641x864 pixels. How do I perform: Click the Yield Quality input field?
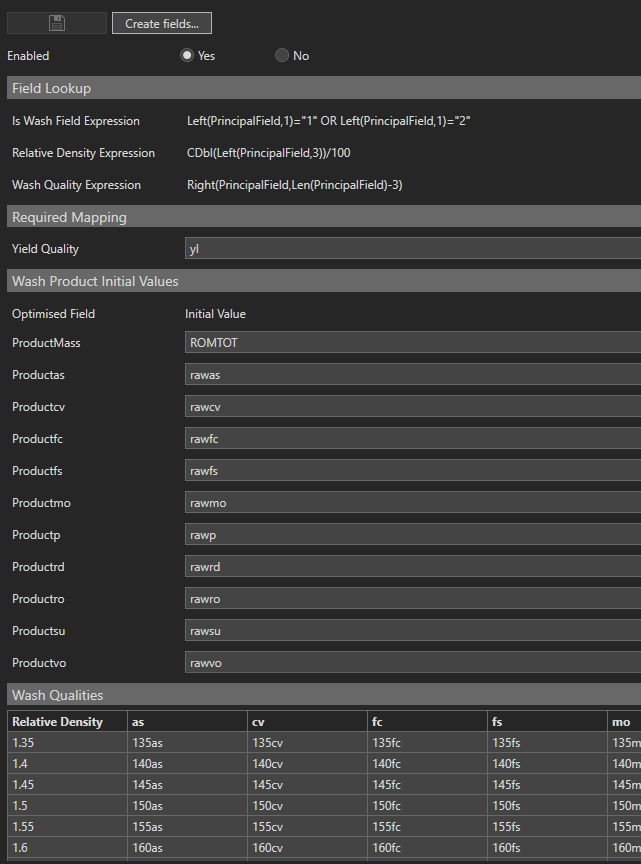coord(412,249)
